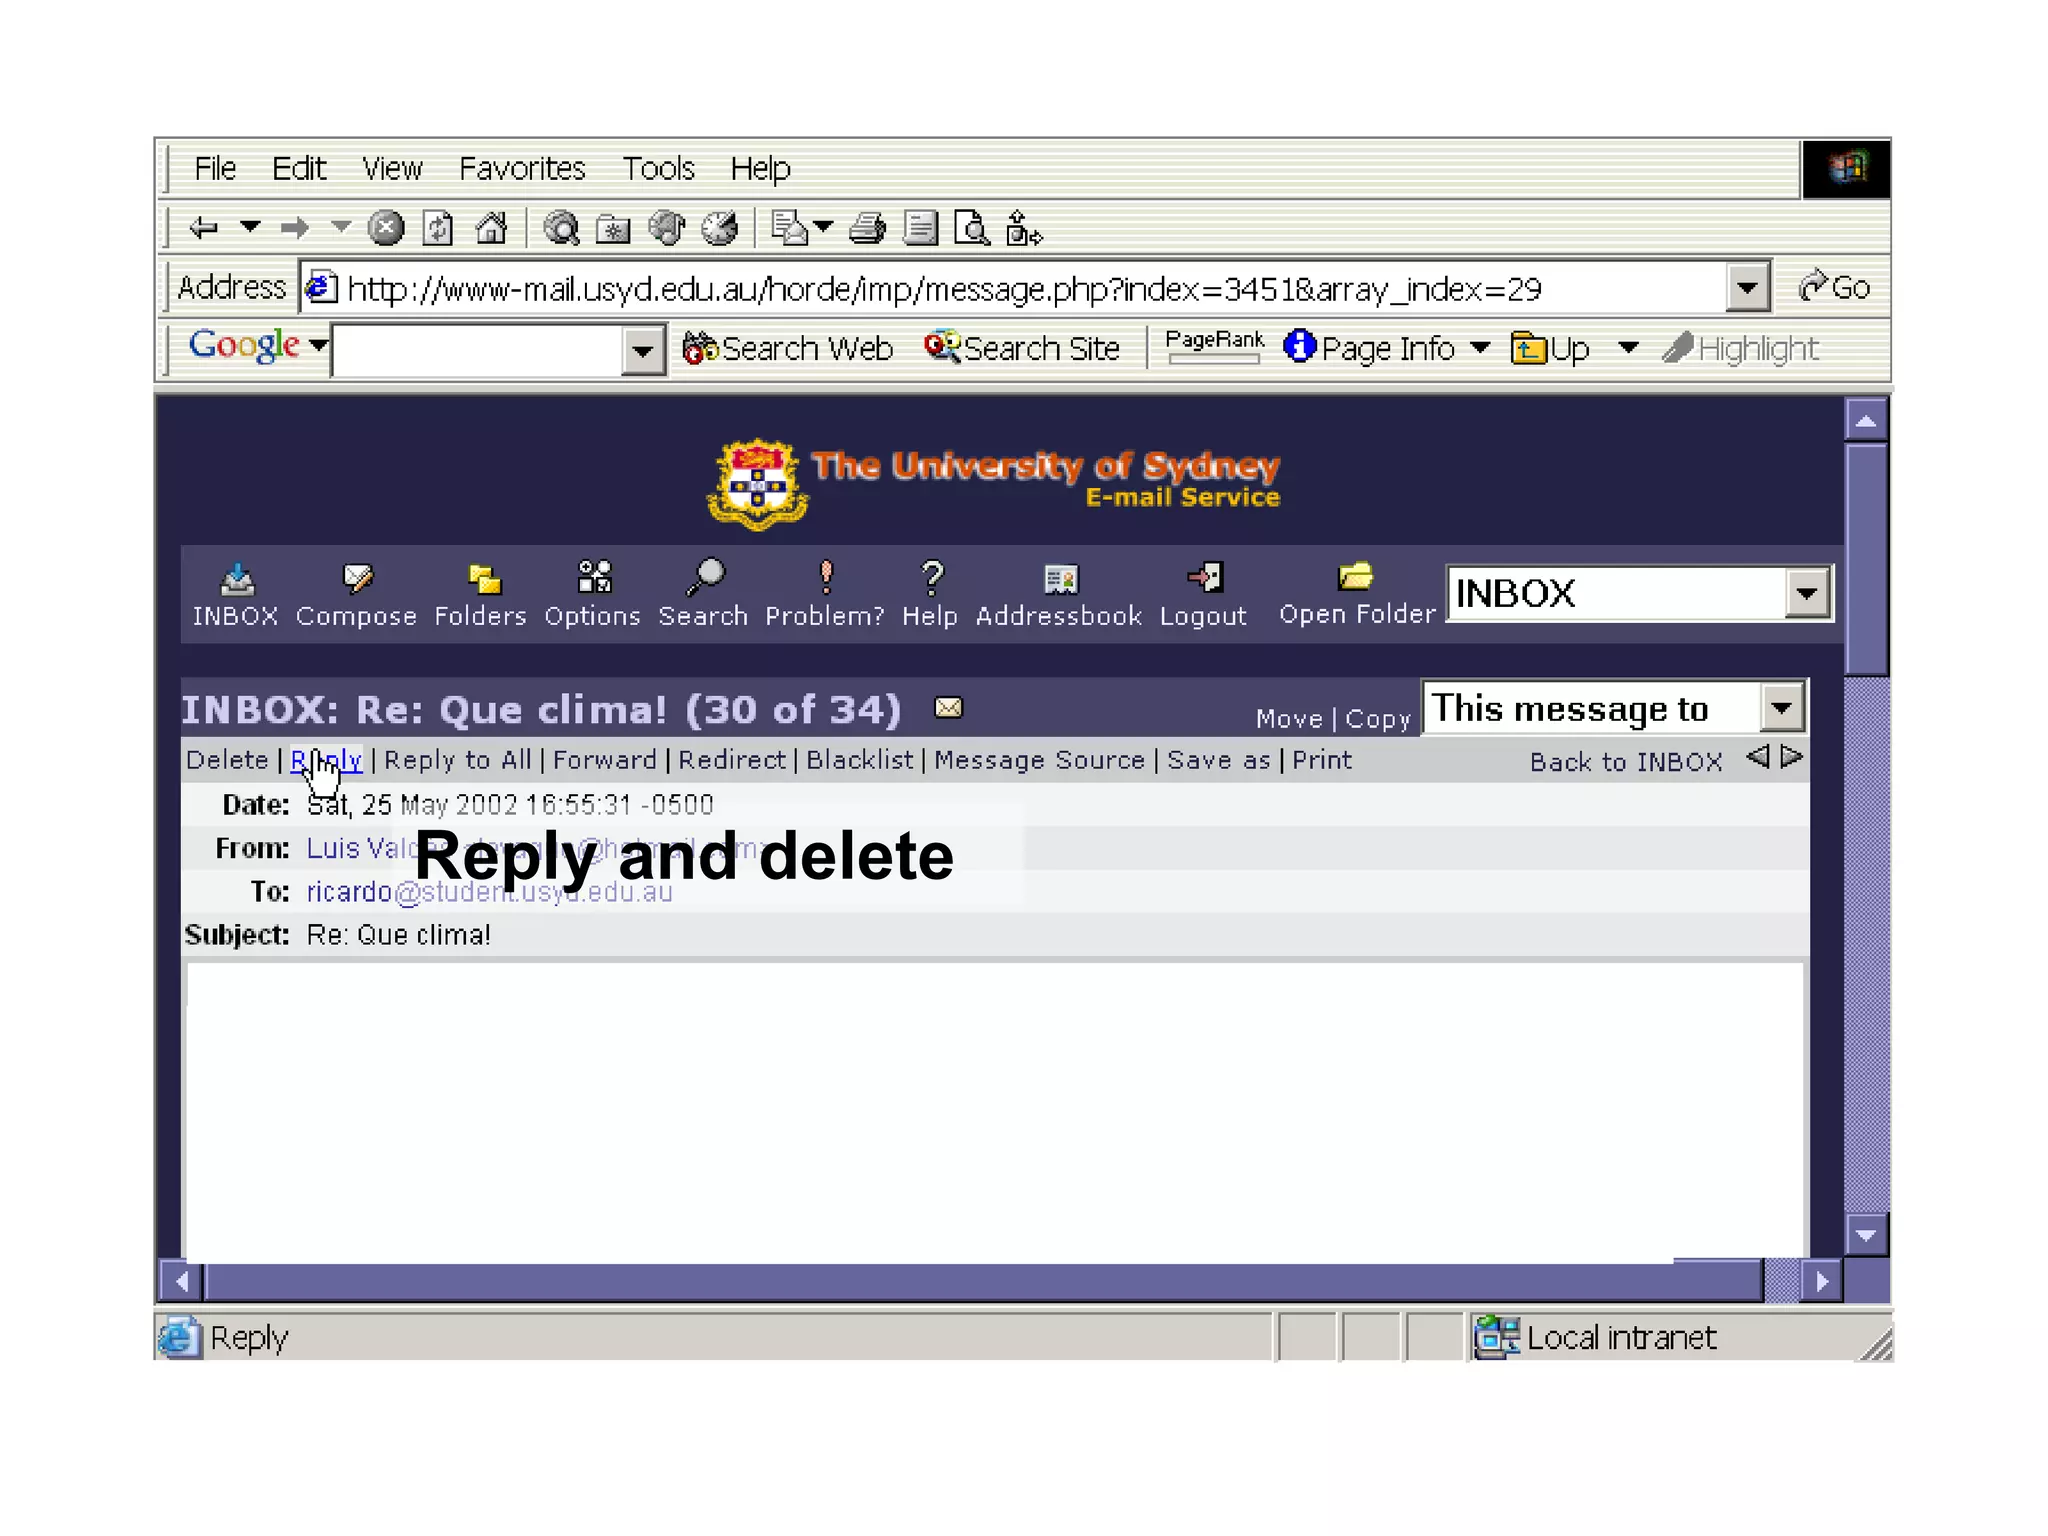
Task: Click the Message Source link
Action: click(1039, 760)
